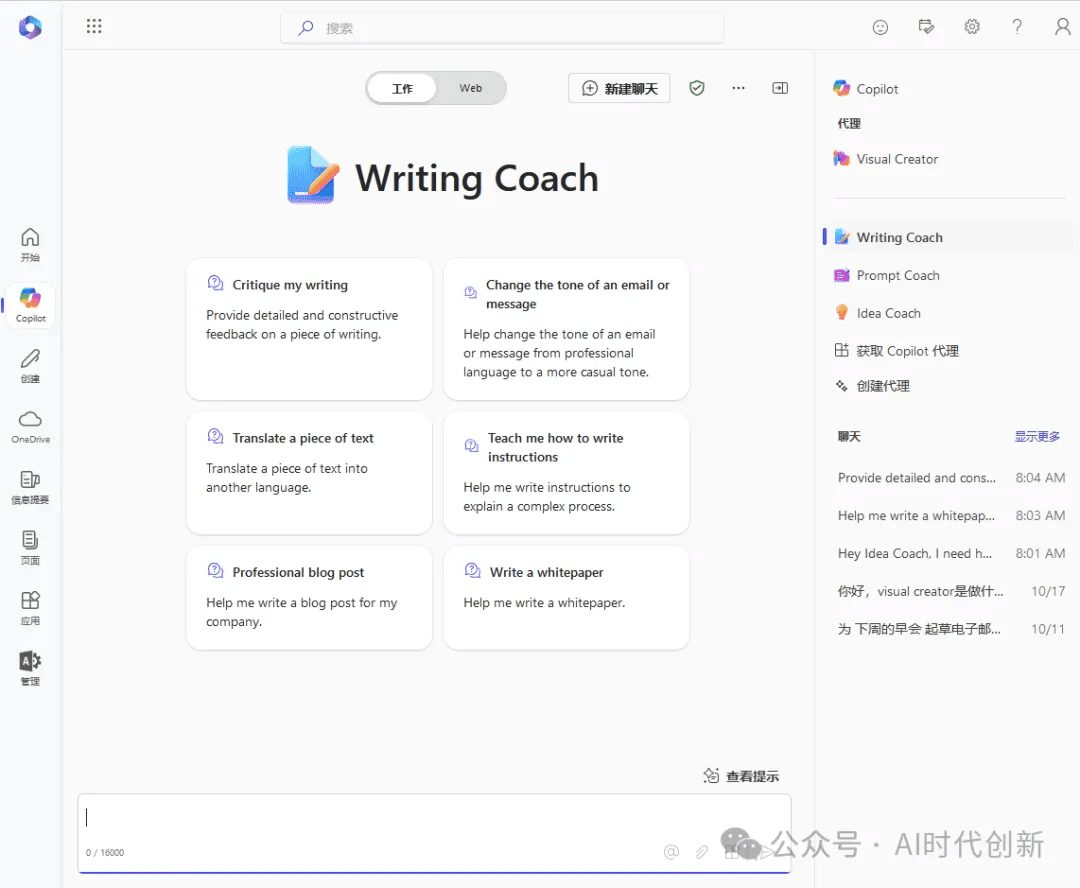The image size is (1080, 888).
Task: Select the Professional blog post card
Action: coord(309,597)
